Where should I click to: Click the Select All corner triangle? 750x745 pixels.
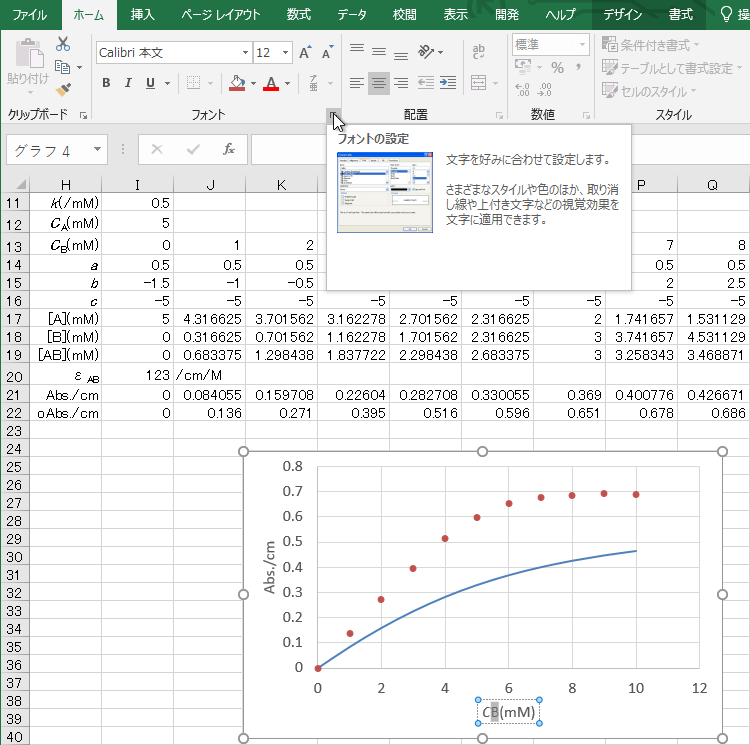[21, 184]
